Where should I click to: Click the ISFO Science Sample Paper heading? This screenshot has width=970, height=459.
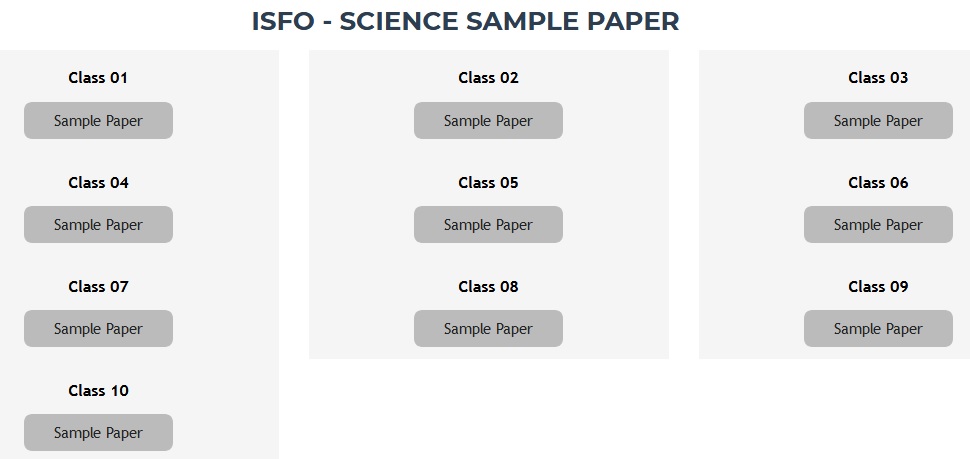click(x=465, y=21)
